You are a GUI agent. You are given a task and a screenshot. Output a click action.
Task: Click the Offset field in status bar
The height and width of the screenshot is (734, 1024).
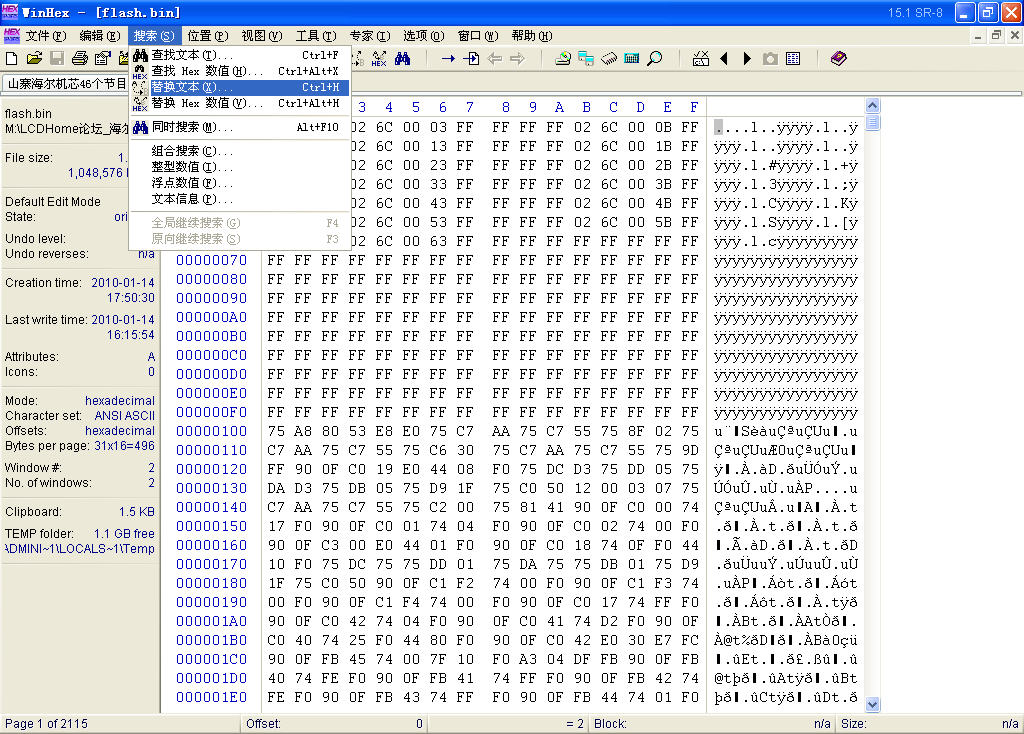334,724
